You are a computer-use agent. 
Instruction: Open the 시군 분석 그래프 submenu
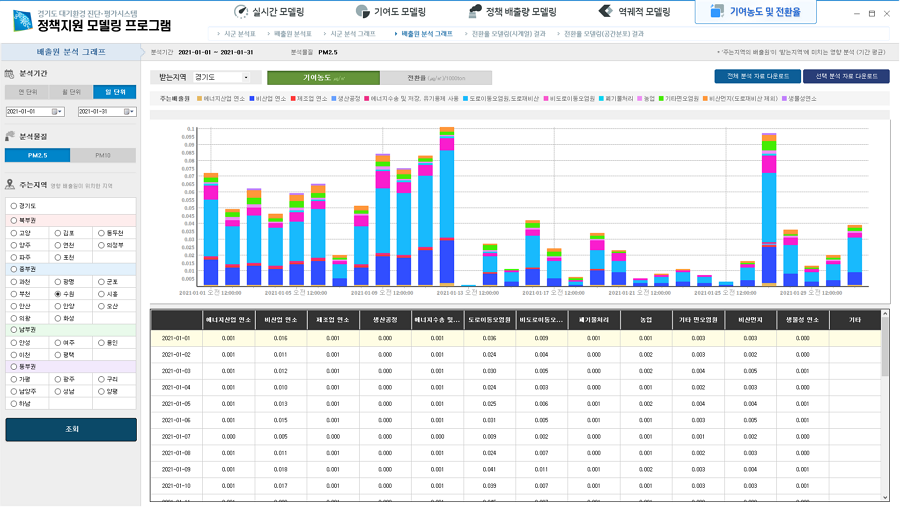[353, 34]
